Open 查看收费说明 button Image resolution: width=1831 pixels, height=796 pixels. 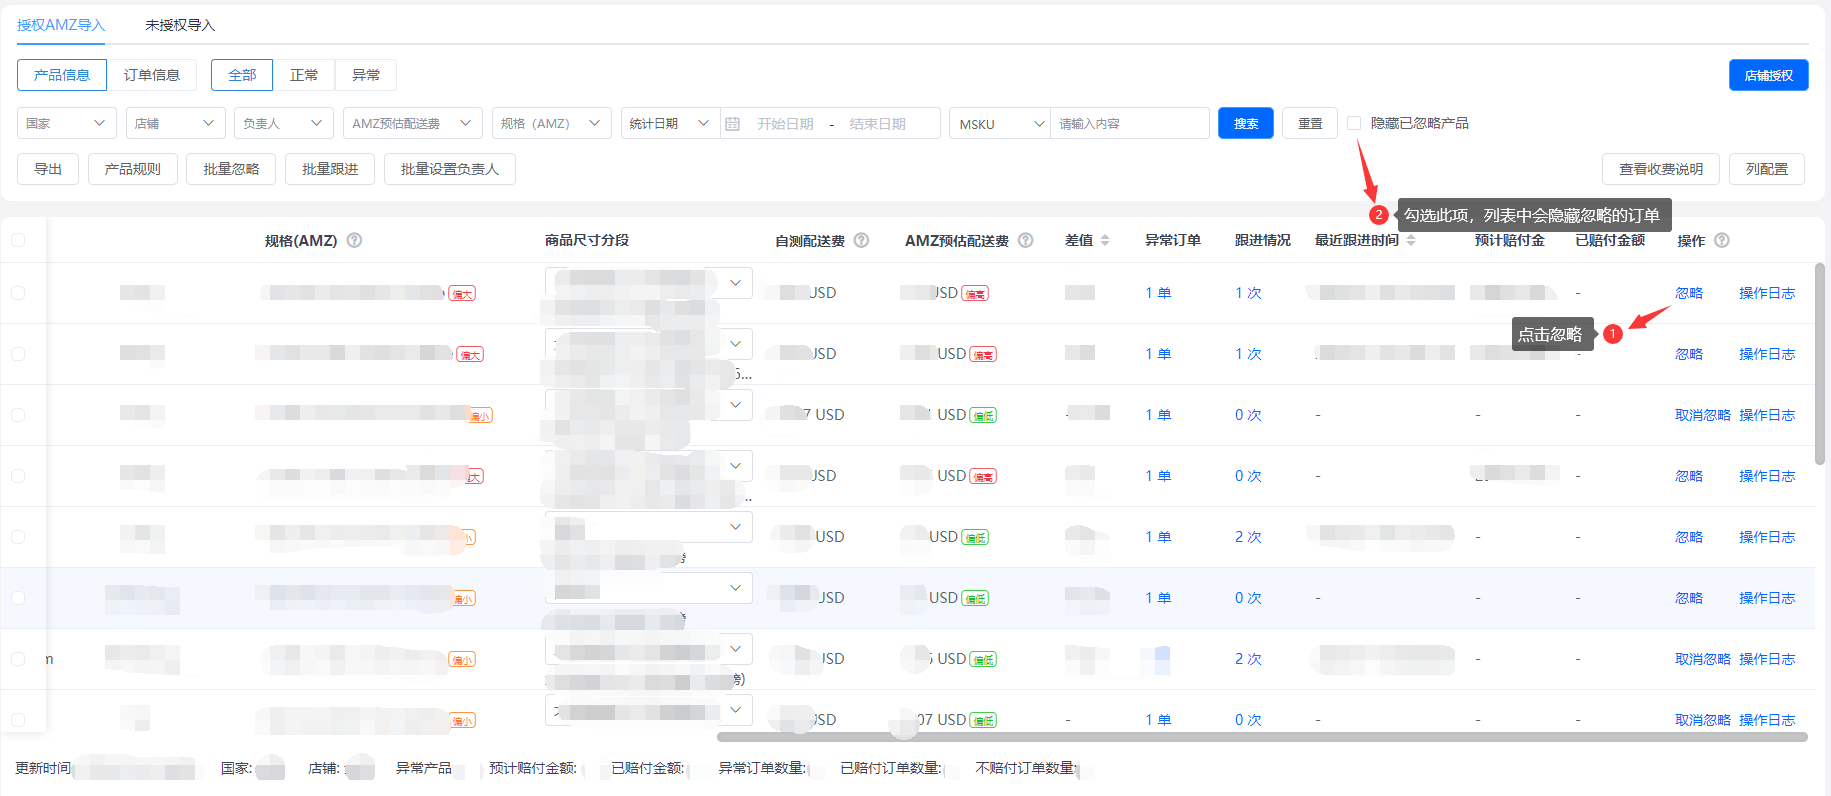[1661, 169]
